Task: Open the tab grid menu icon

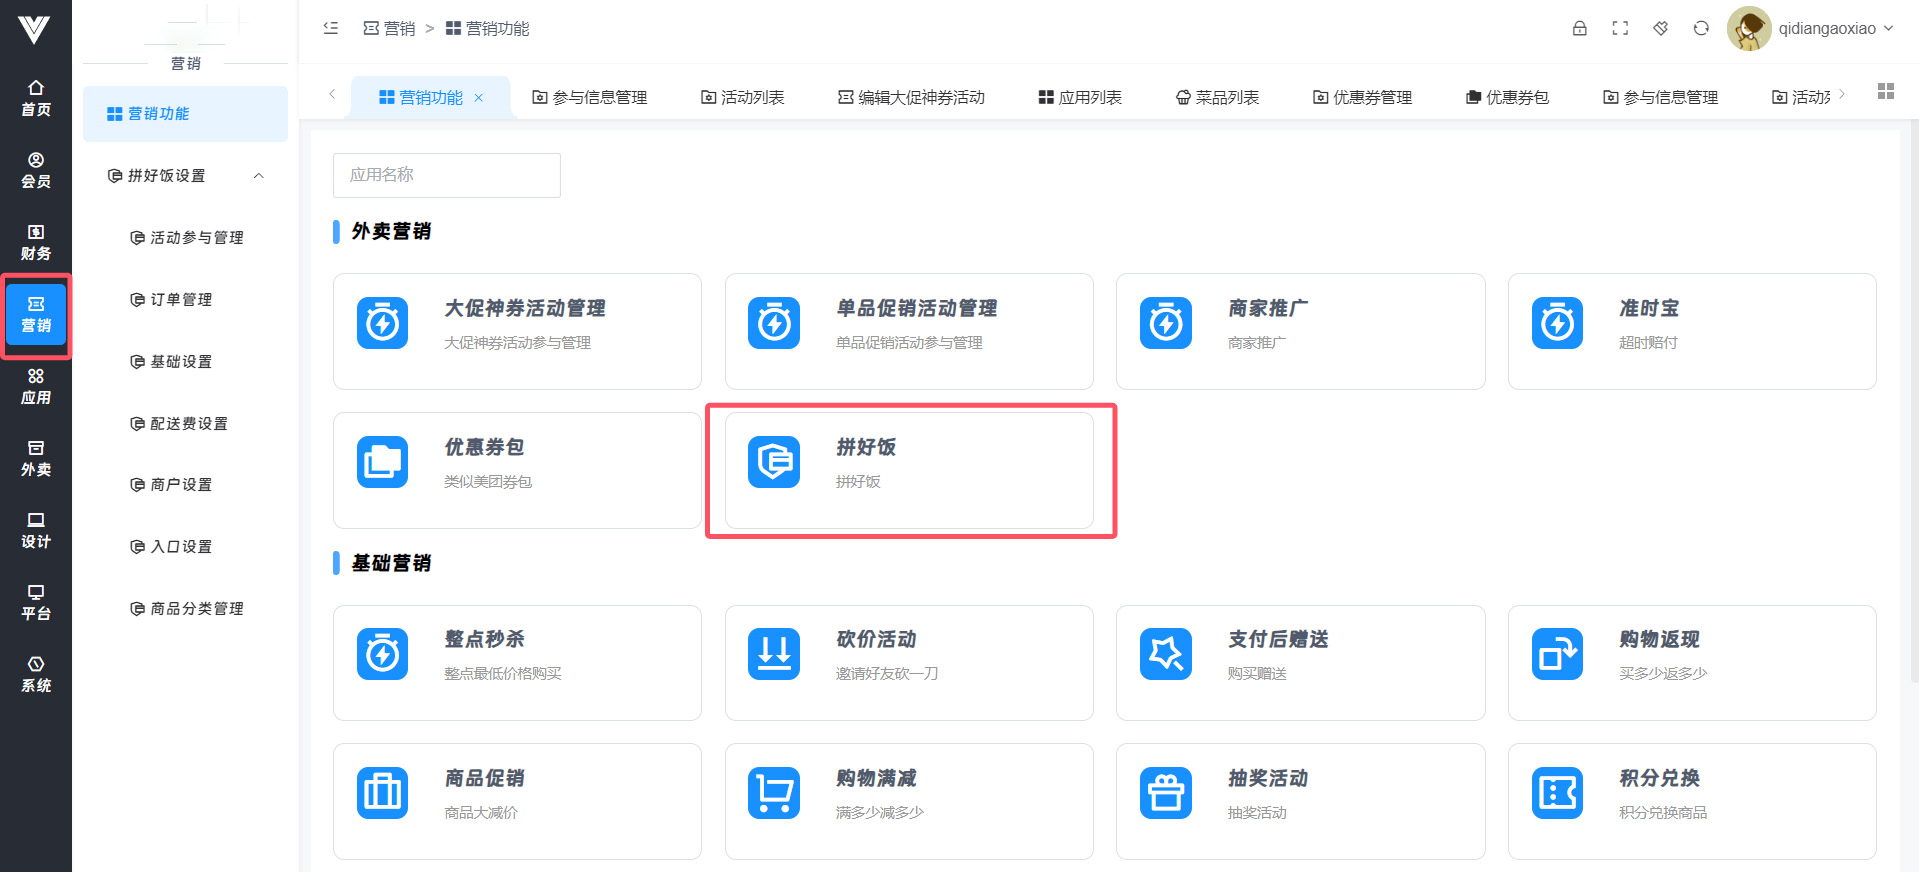Action: pos(1886,91)
